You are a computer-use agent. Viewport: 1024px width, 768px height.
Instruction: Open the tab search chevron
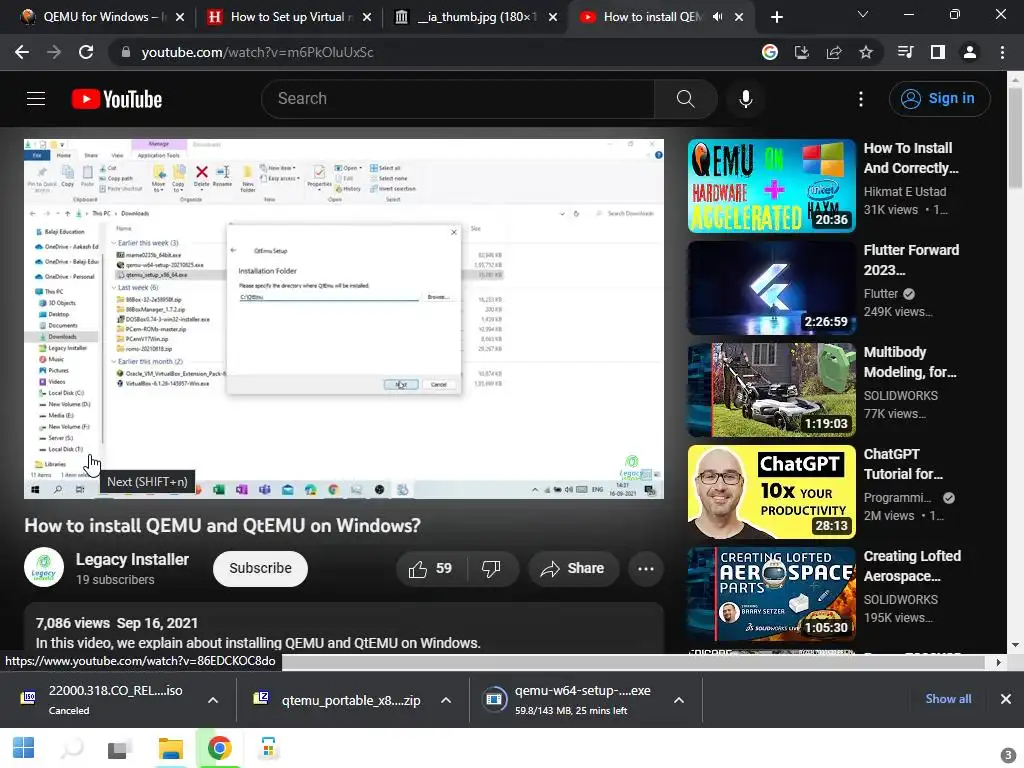(x=863, y=14)
